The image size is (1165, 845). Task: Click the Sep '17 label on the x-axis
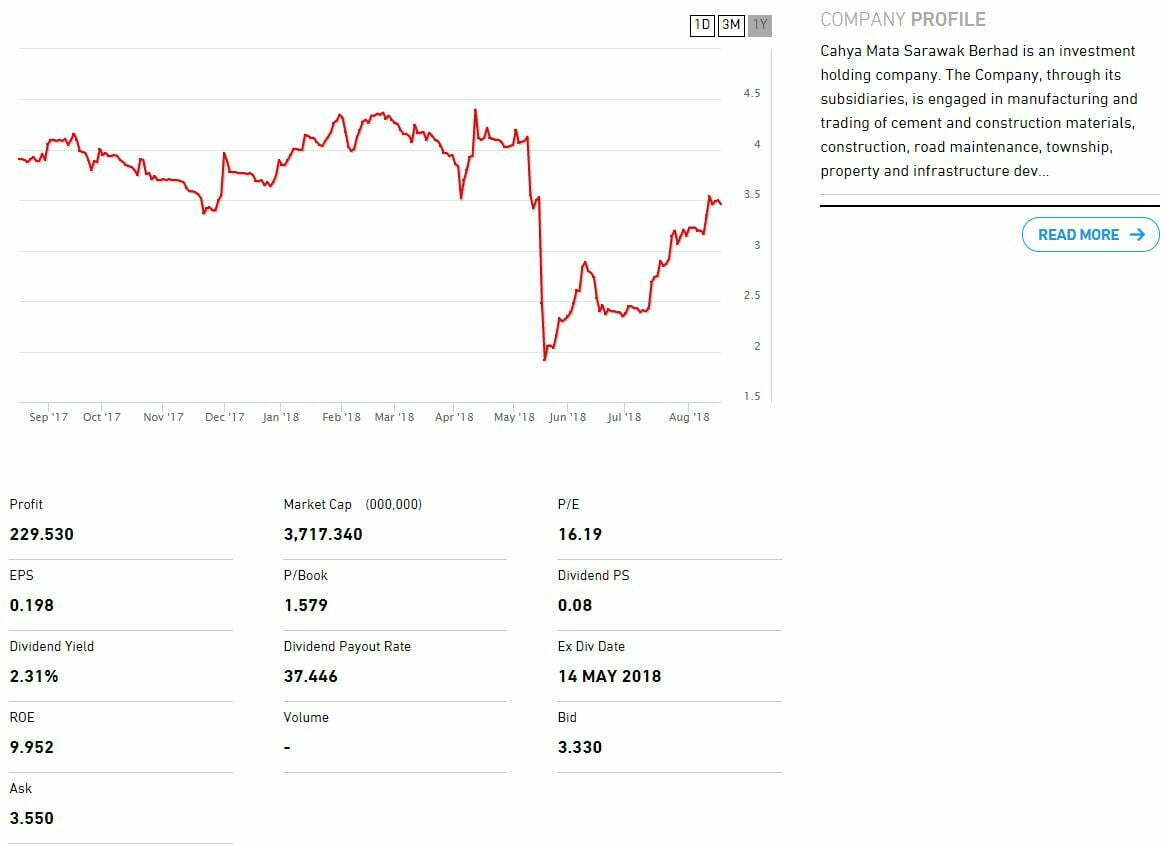48,417
